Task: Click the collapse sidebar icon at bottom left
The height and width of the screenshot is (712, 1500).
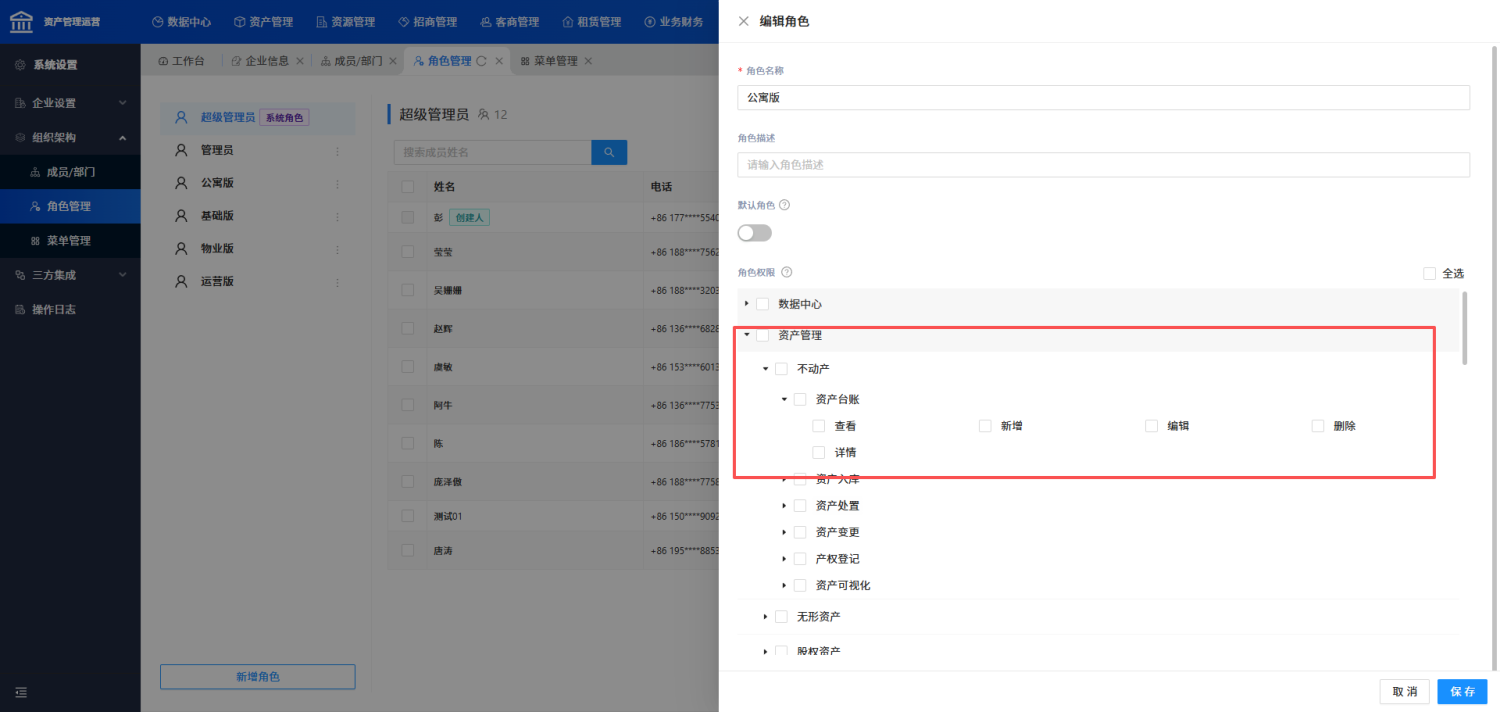Action: [x=21, y=692]
